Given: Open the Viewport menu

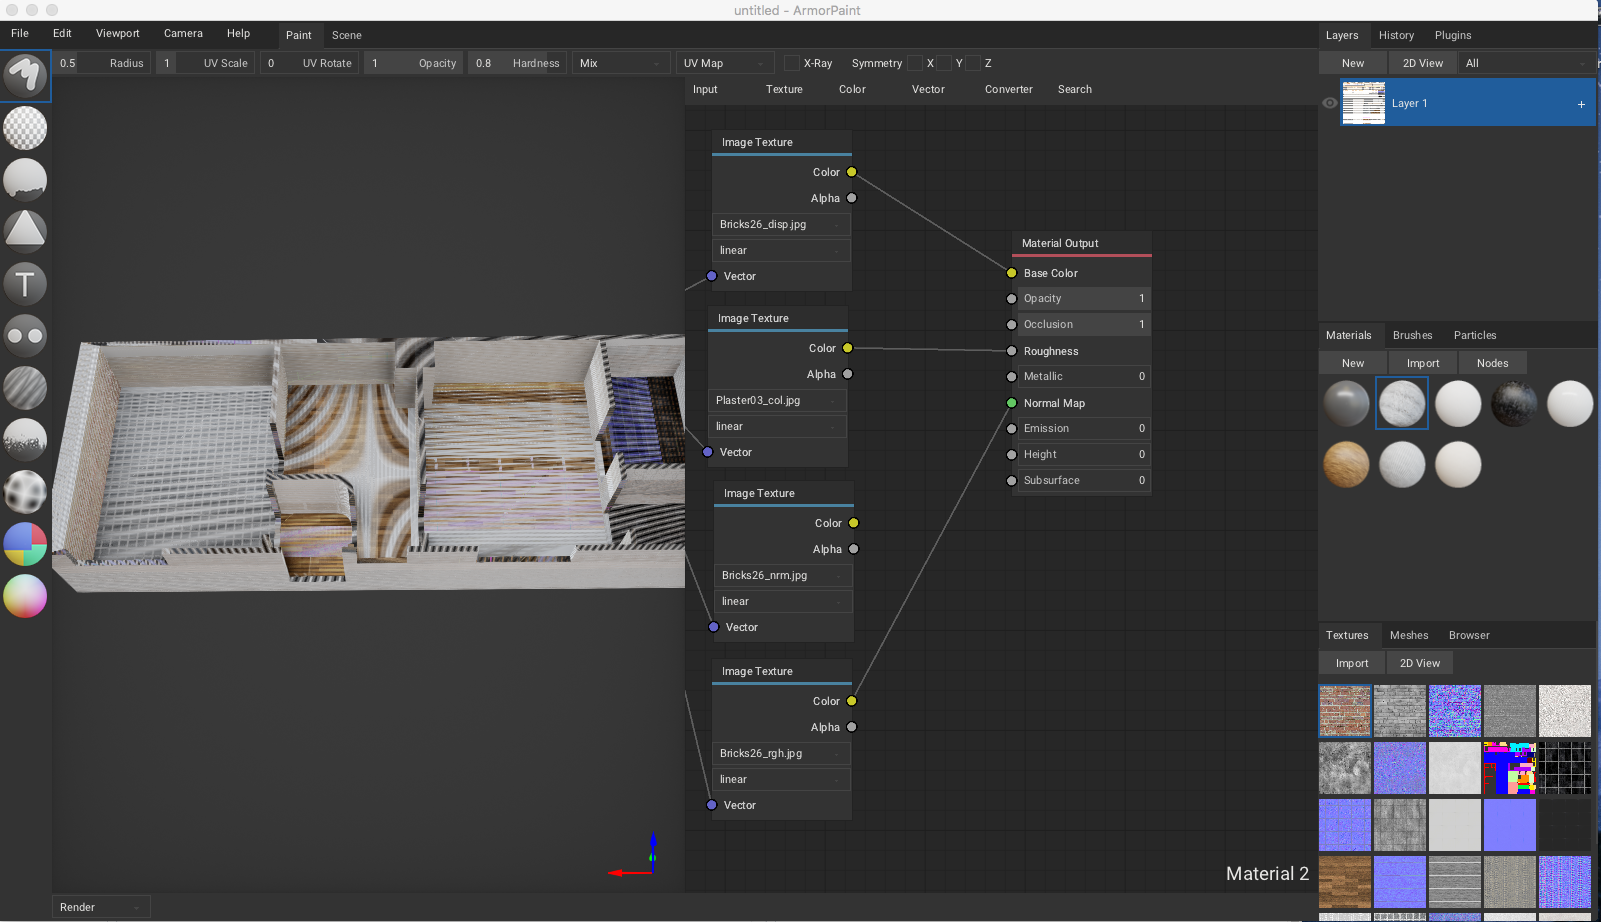Looking at the screenshot, I should [x=117, y=33].
